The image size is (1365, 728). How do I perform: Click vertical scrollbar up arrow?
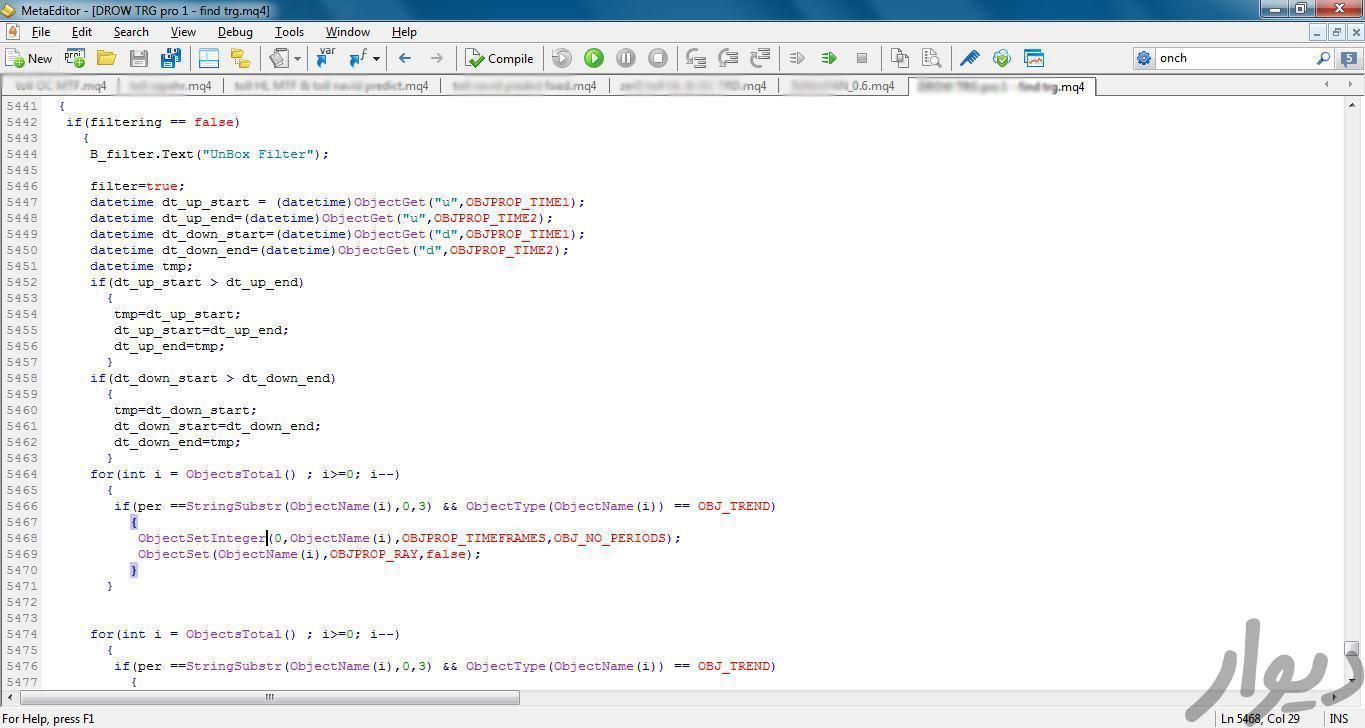point(1352,105)
